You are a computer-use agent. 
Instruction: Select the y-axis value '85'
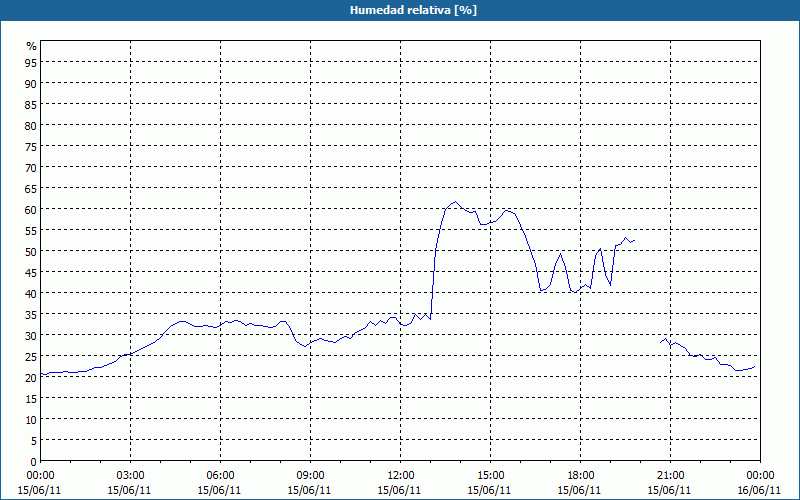(31, 105)
